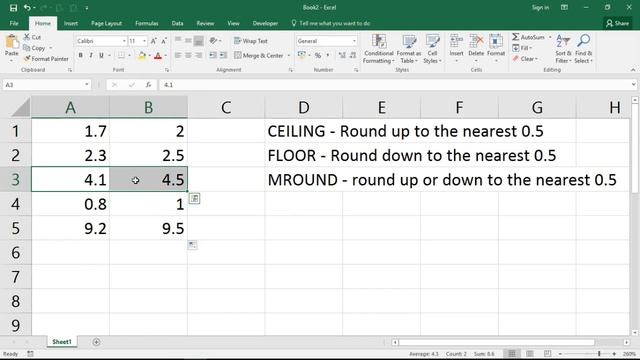Toggle Wrap Text

pyautogui.click(x=251, y=41)
